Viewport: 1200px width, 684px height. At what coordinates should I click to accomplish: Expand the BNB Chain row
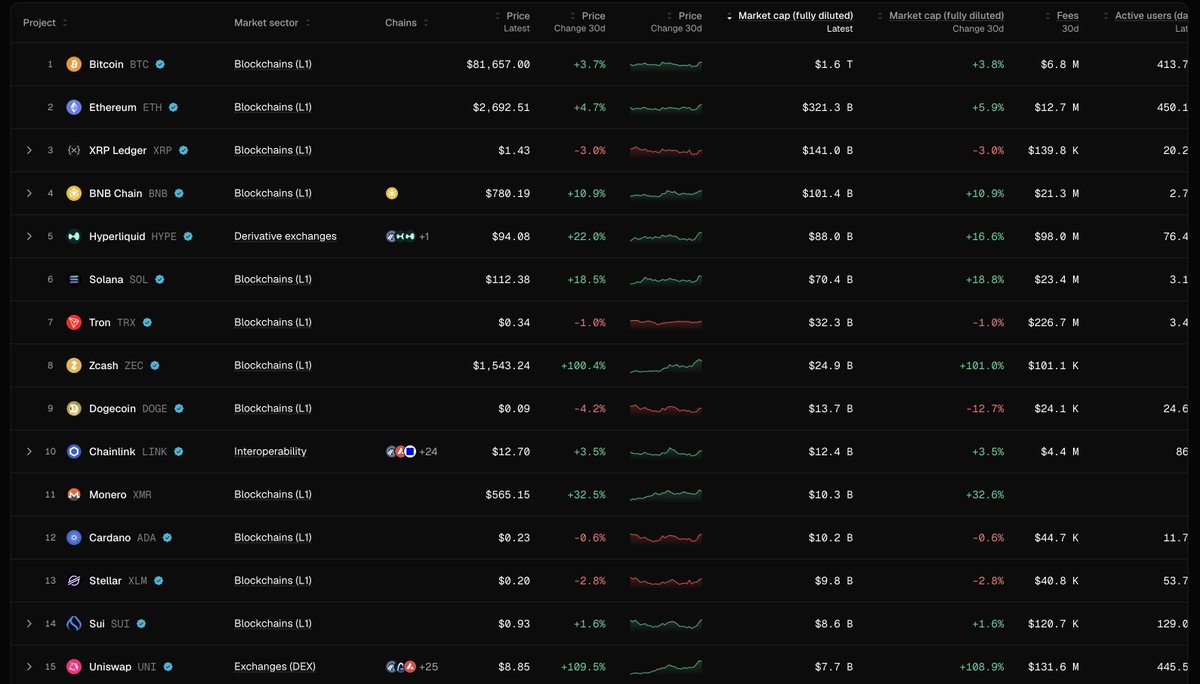click(x=29, y=193)
